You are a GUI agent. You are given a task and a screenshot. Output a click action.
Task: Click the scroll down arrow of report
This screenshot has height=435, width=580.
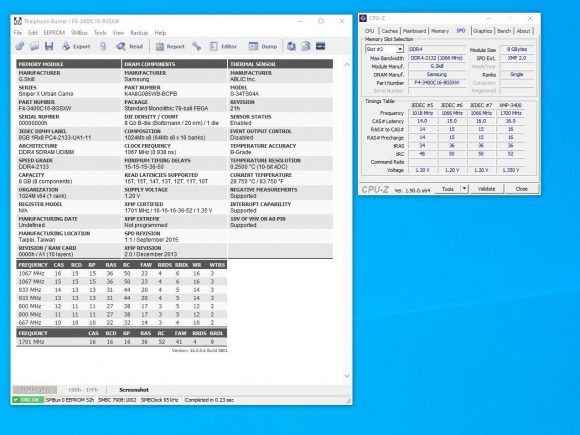pos(347,375)
